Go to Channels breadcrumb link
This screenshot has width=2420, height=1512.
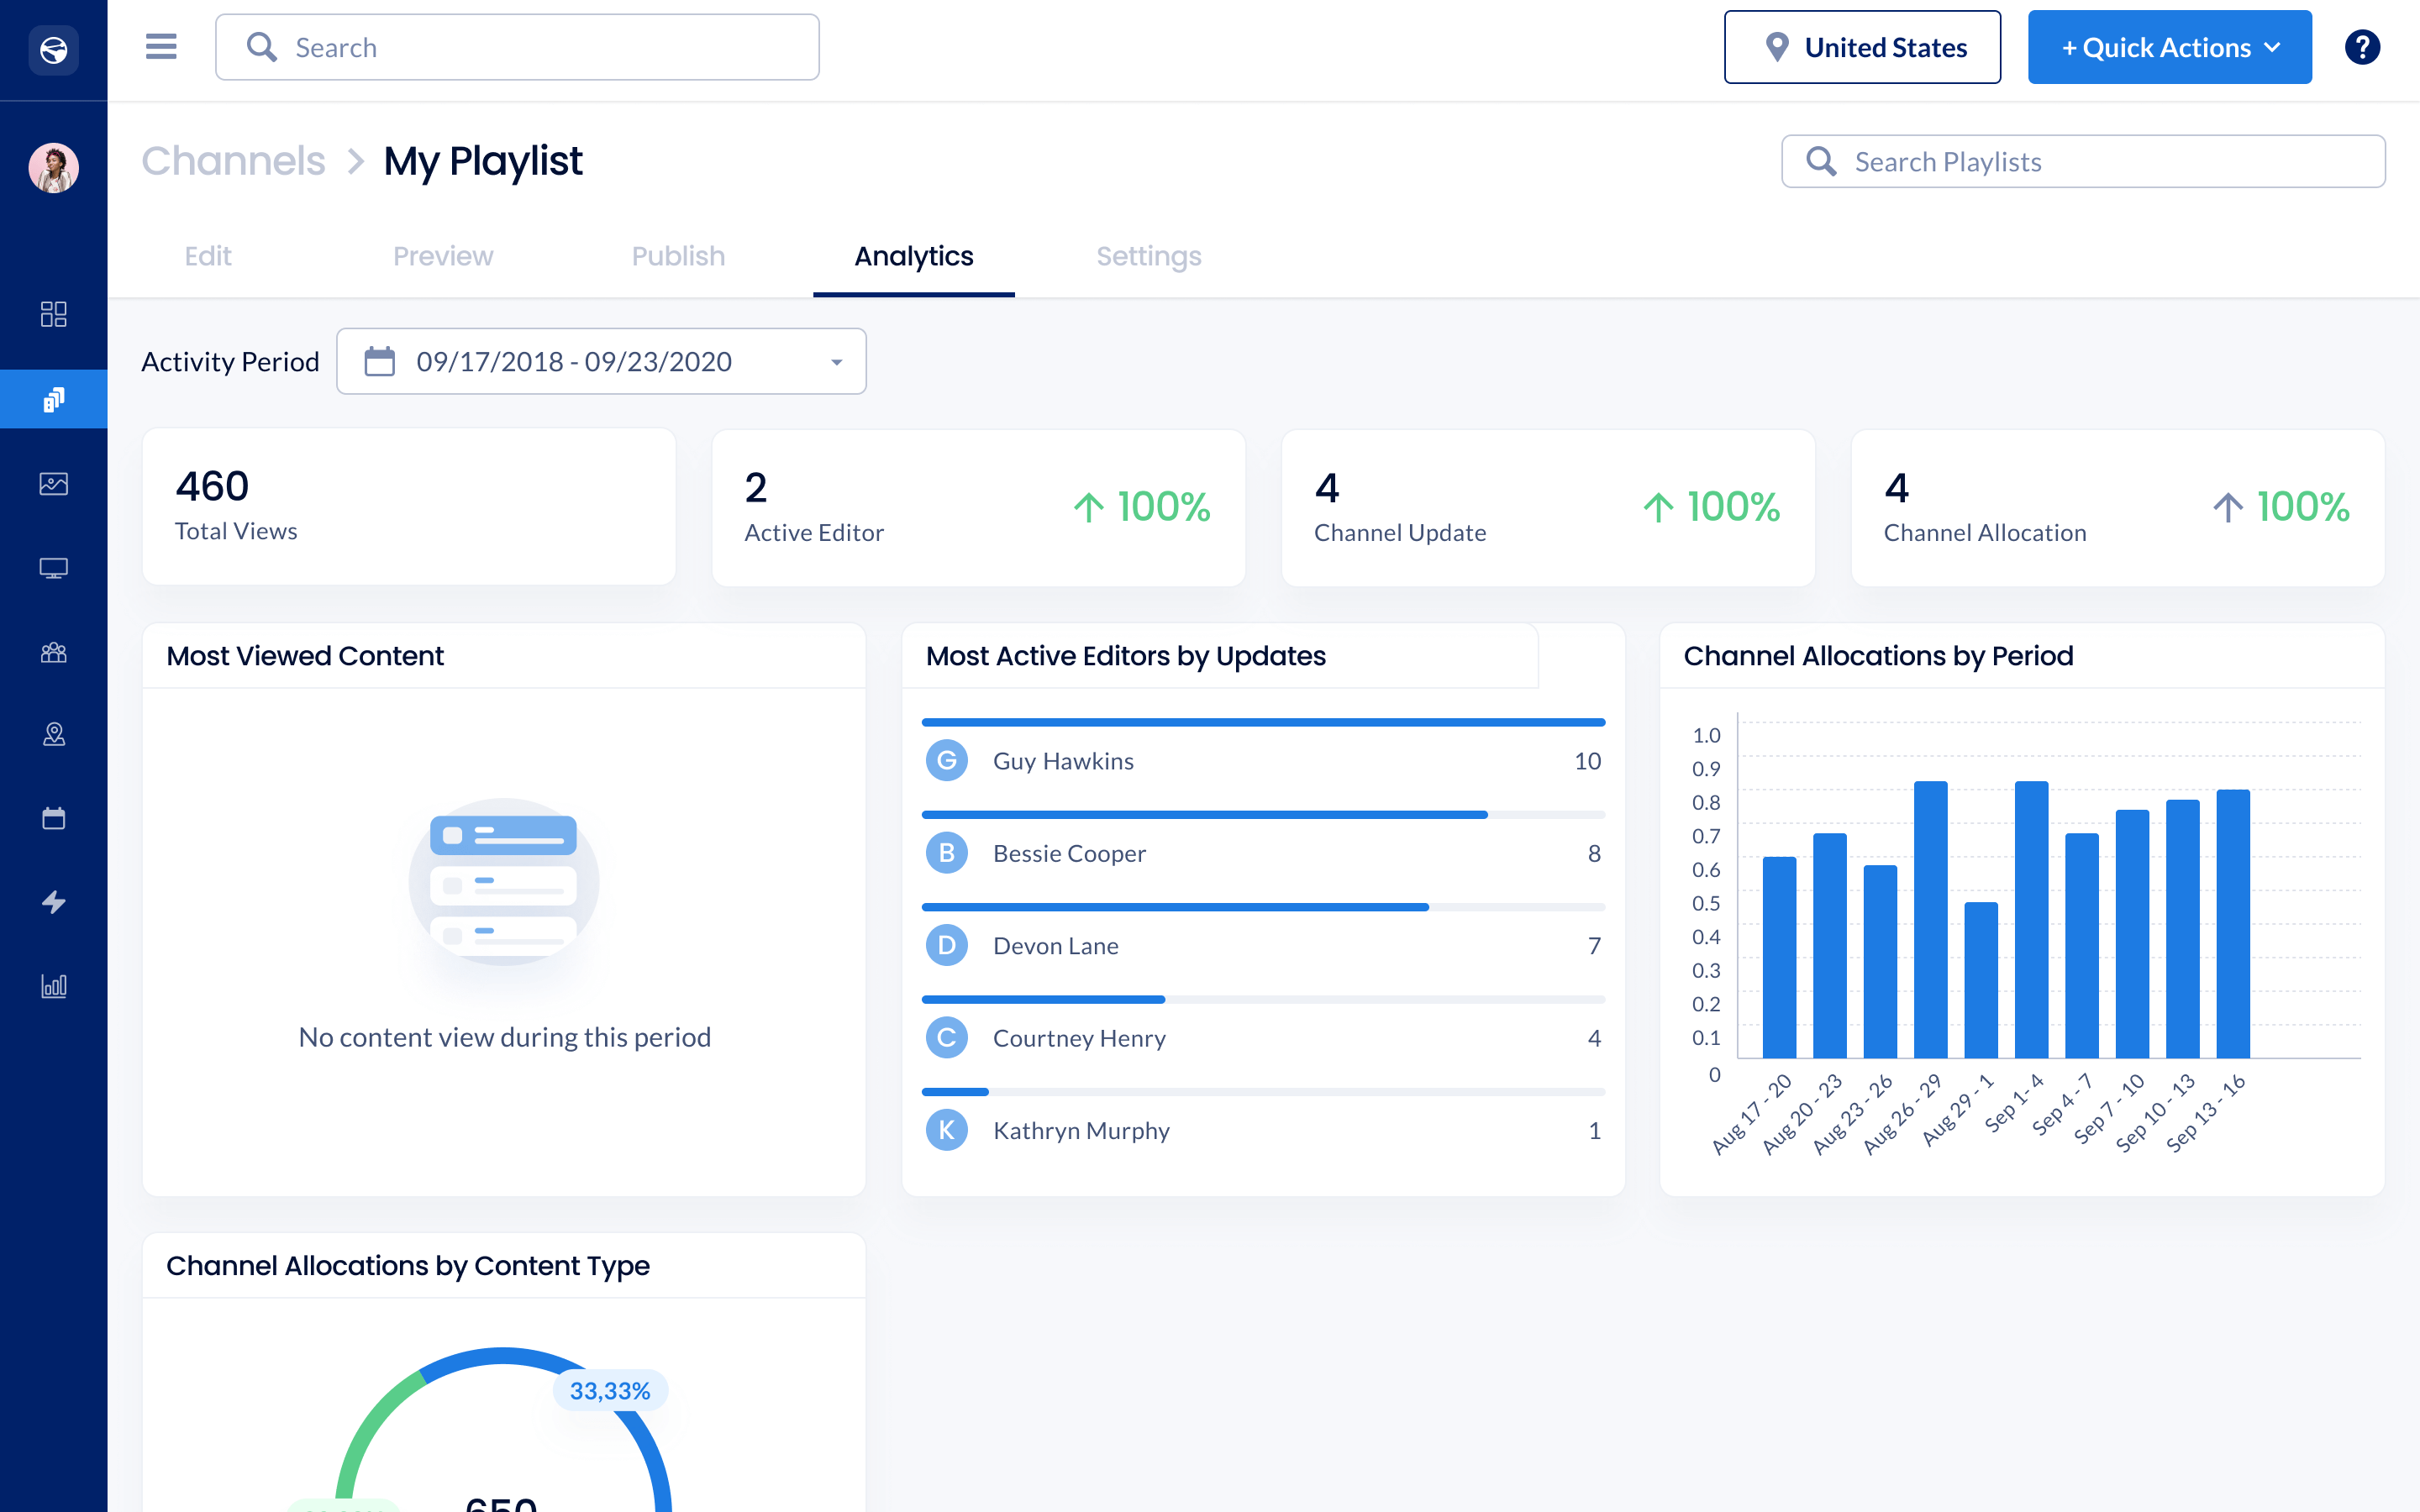click(x=233, y=161)
